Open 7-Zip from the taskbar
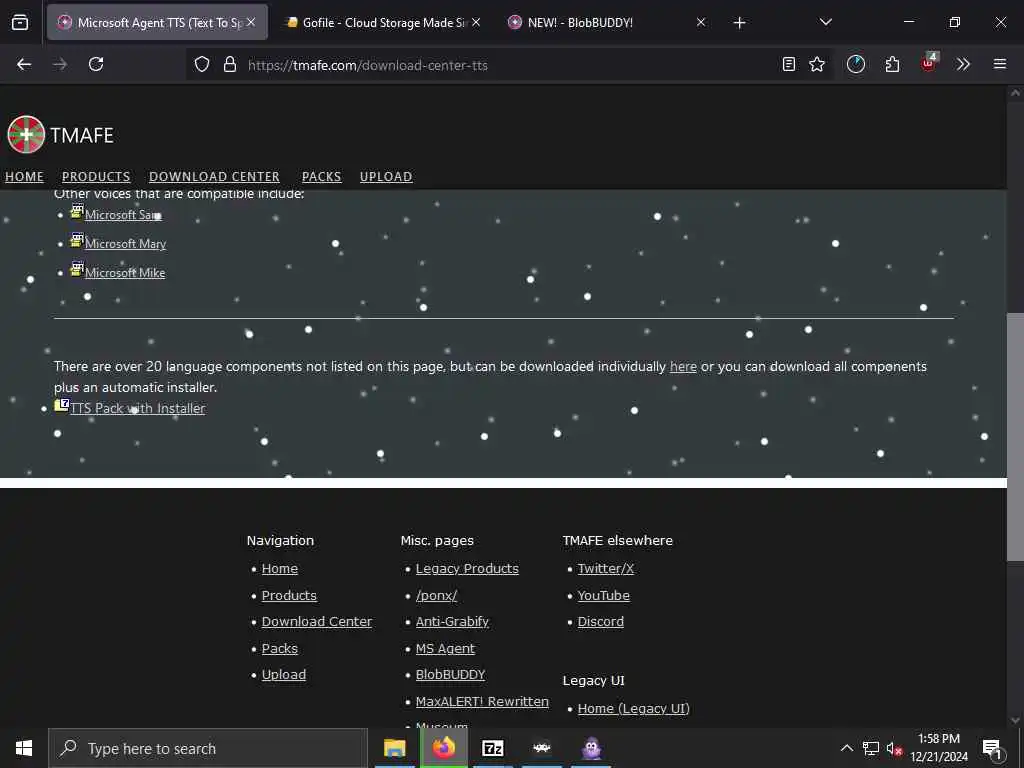1024x768 pixels. click(492, 748)
